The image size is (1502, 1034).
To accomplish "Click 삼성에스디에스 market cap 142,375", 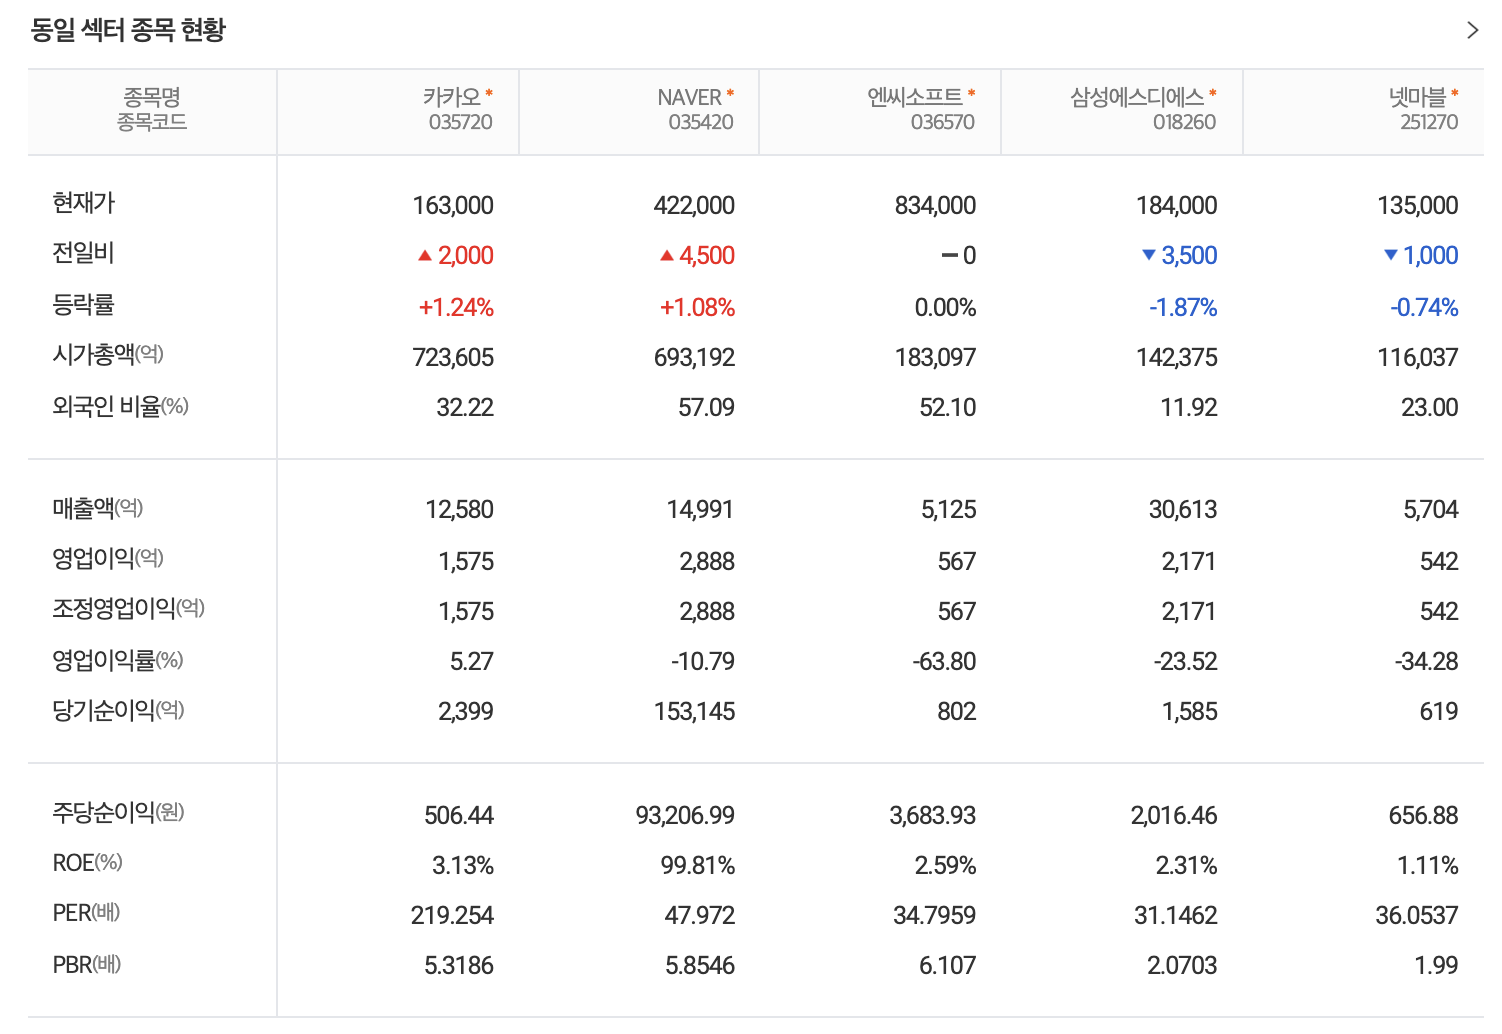I will [x=1177, y=357].
